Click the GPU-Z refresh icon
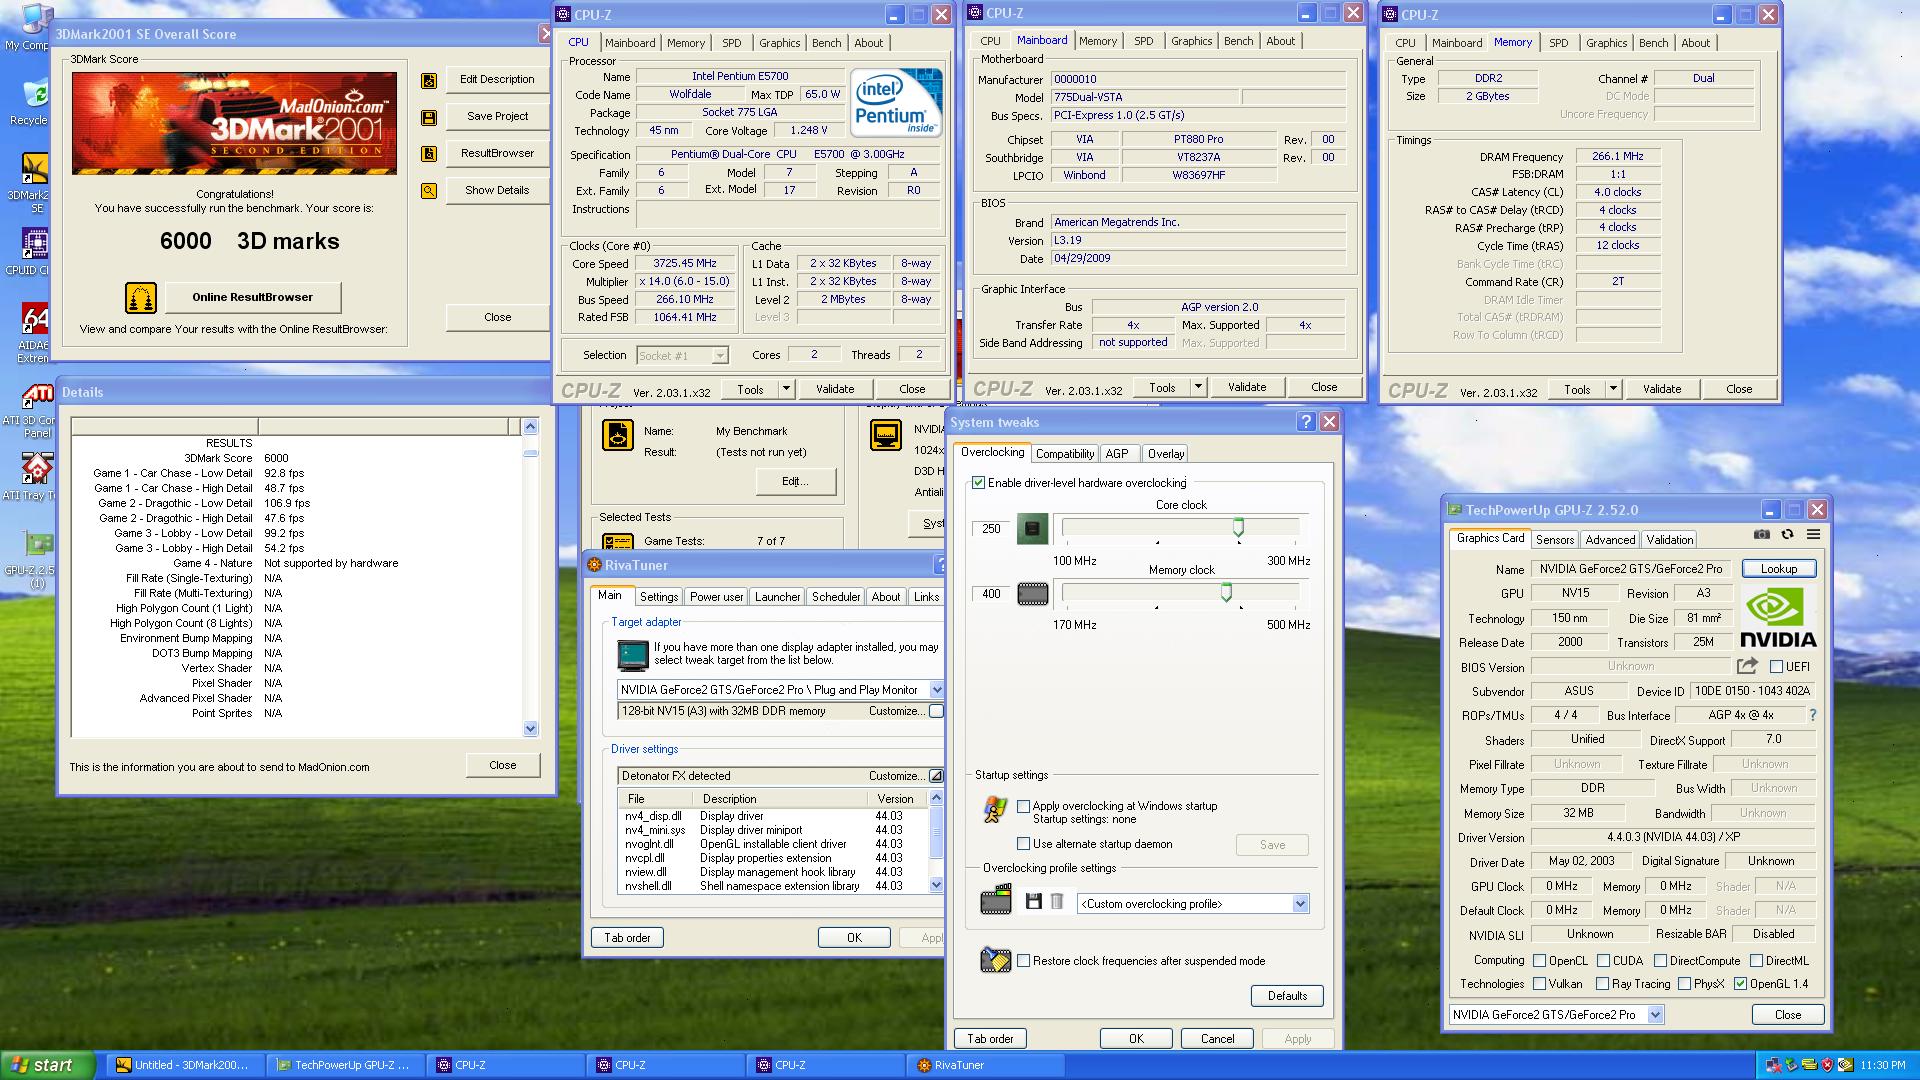 (1787, 535)
